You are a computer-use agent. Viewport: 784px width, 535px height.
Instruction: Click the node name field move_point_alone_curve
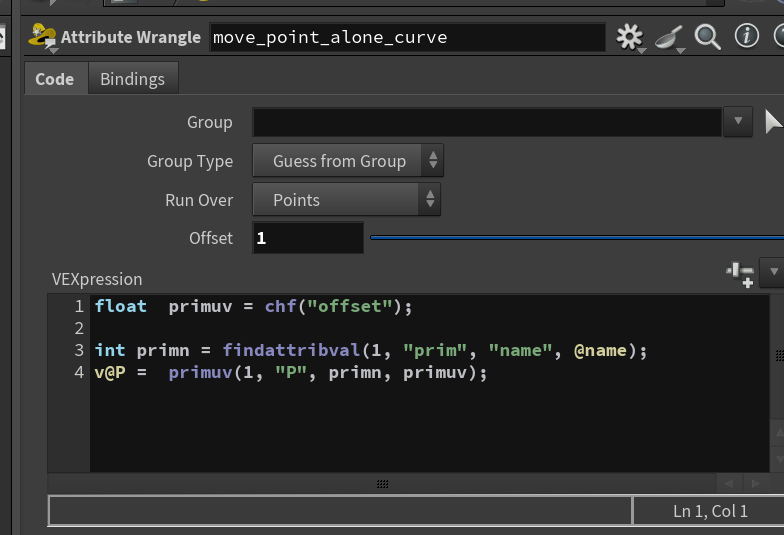pos(408,38)
